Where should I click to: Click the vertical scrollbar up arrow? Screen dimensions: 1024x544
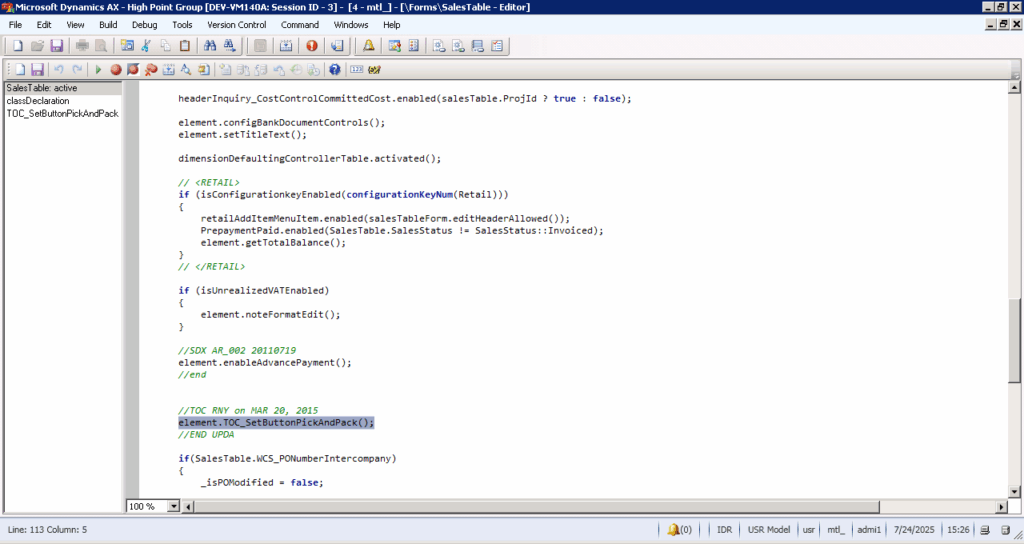[x=1014, y=87]
